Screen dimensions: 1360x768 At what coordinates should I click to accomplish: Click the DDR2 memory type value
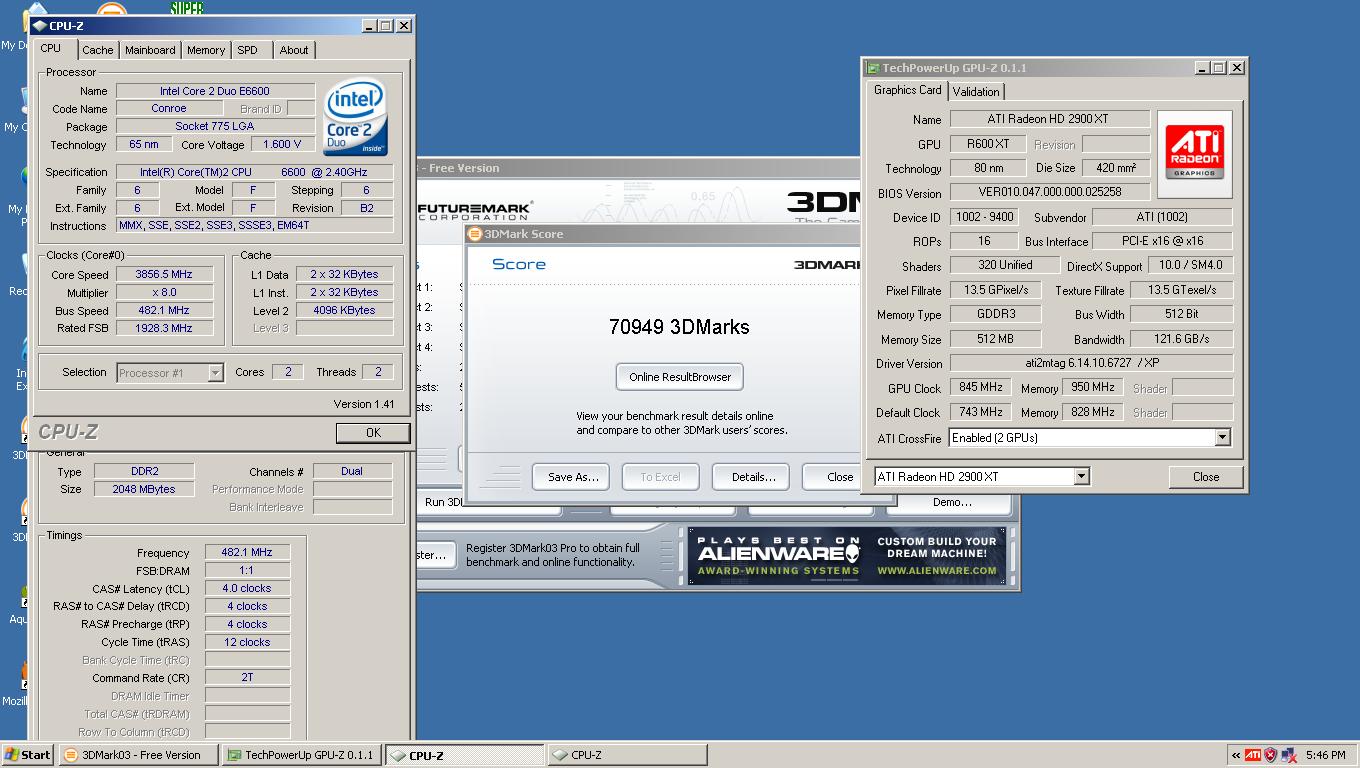(144, 471)
